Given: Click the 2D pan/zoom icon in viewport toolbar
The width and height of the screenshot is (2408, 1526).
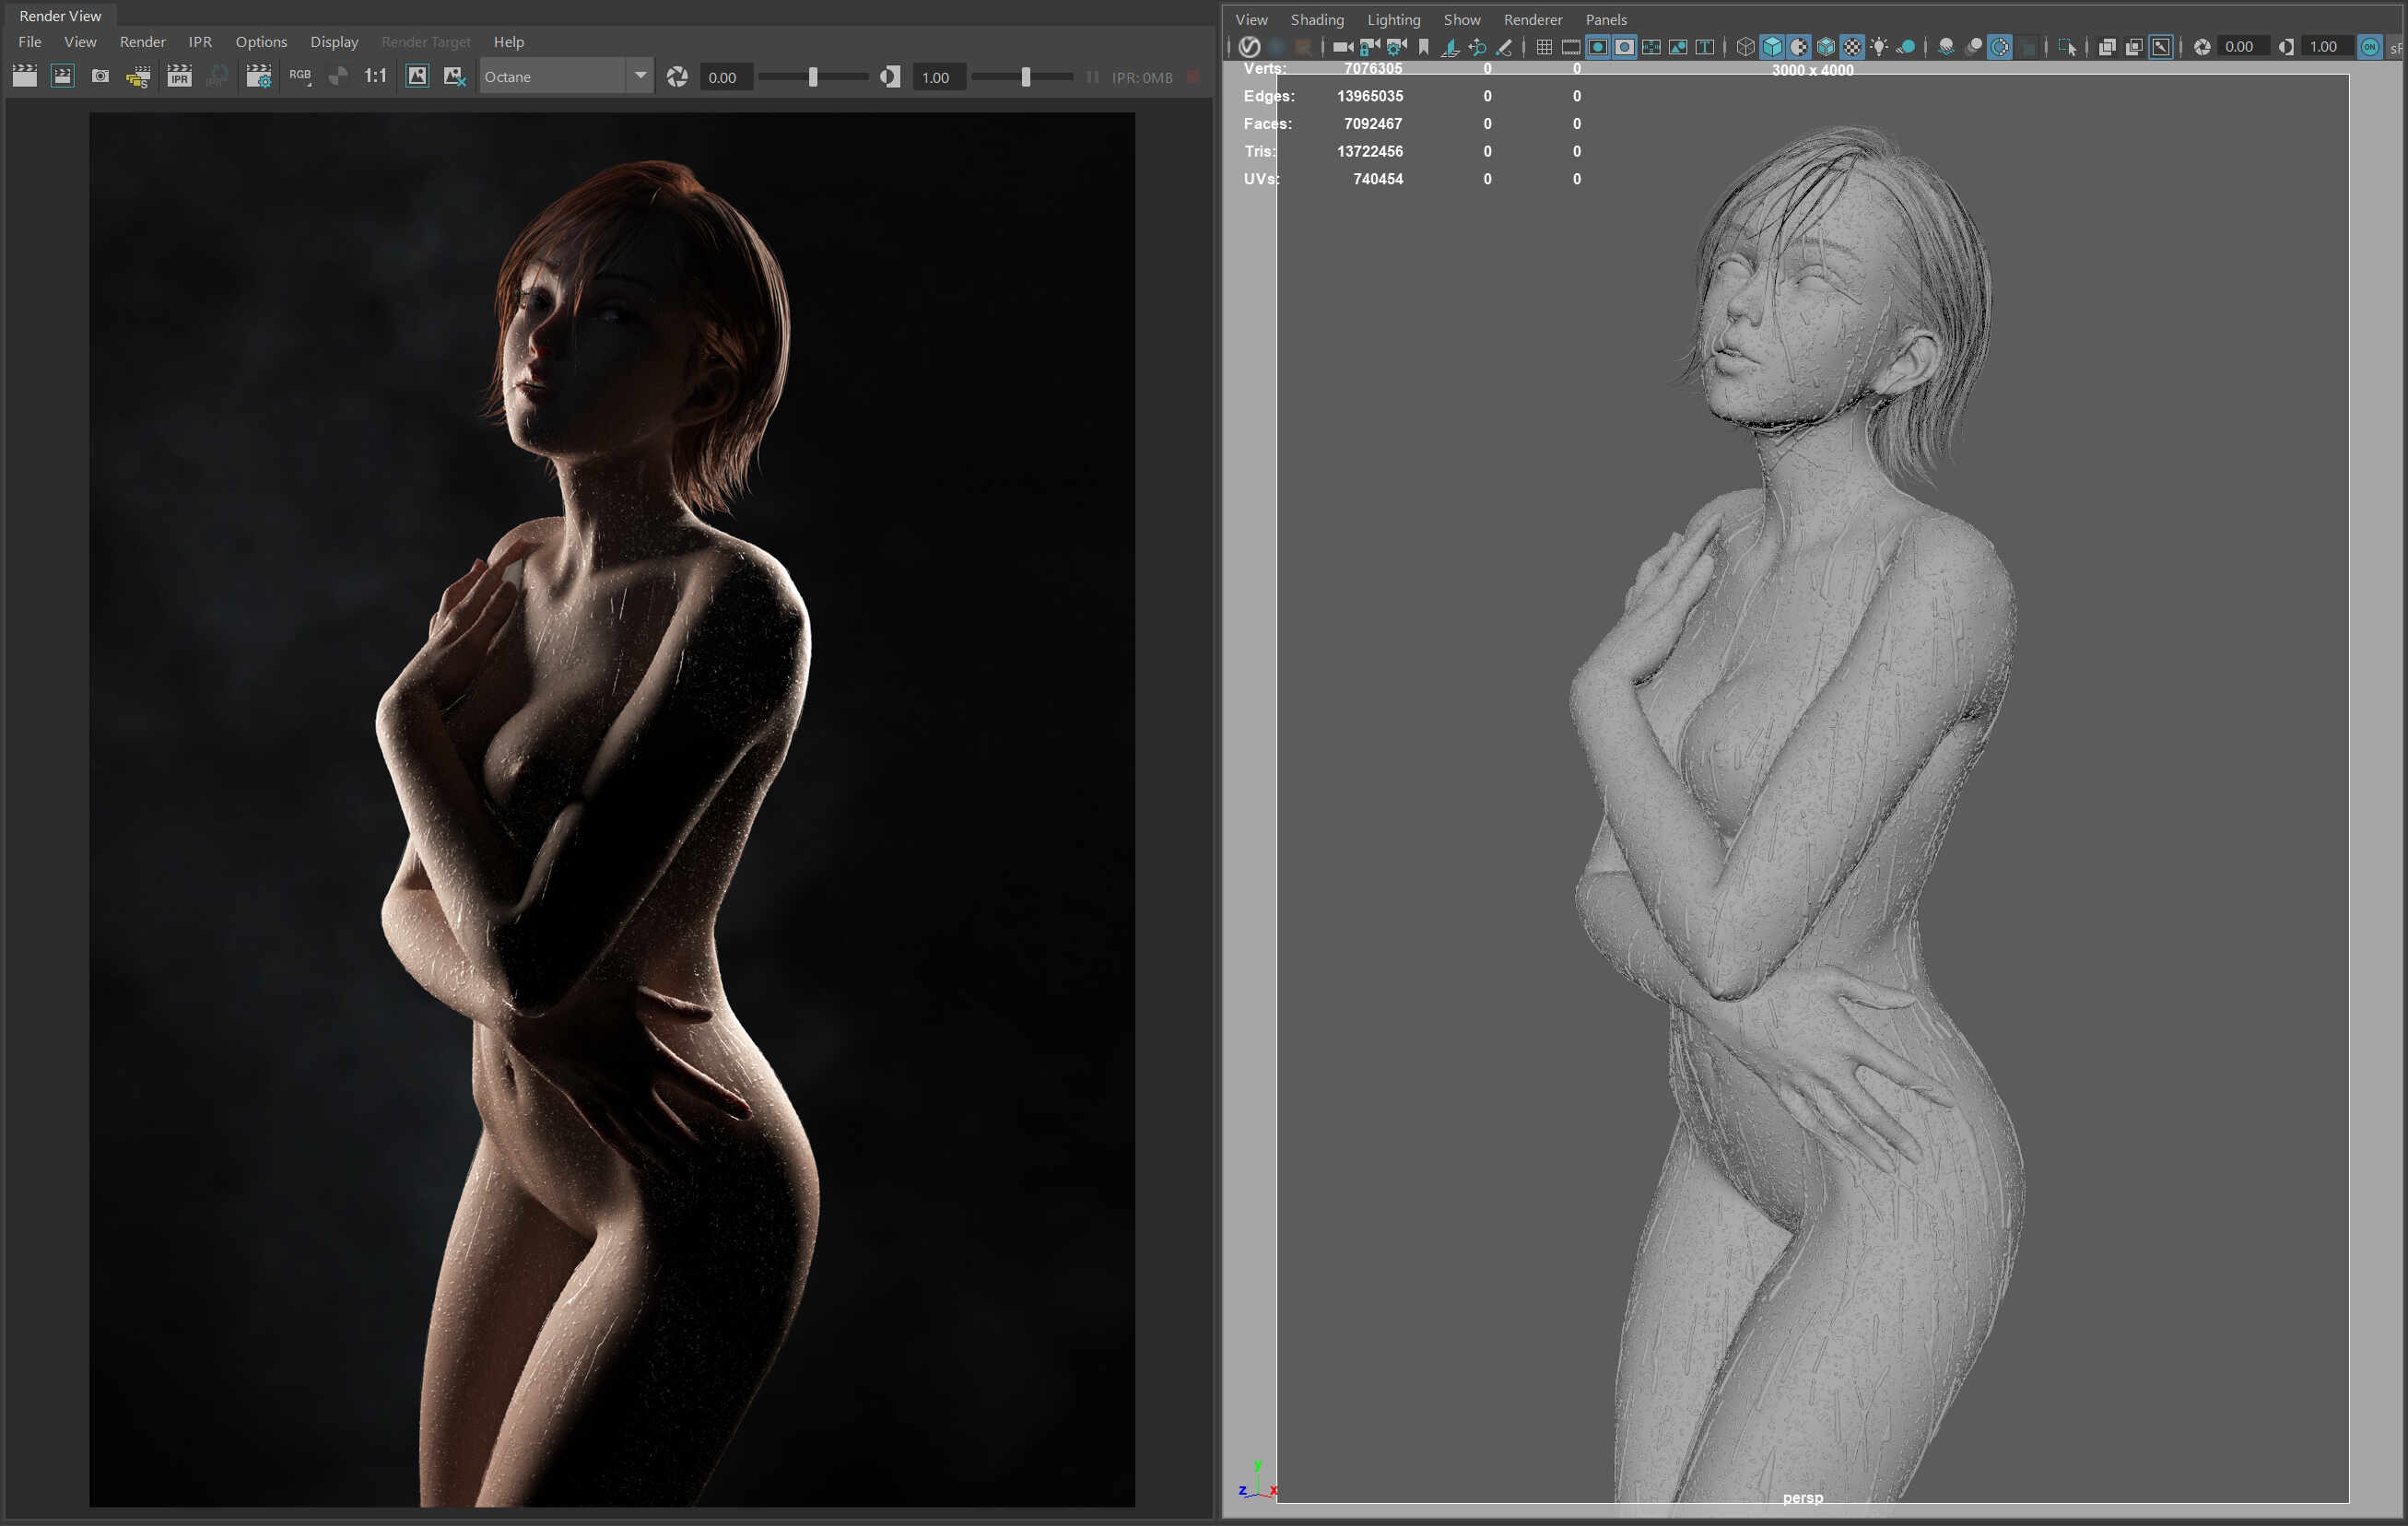Looking at the screenshot, I should (1477, 47).
